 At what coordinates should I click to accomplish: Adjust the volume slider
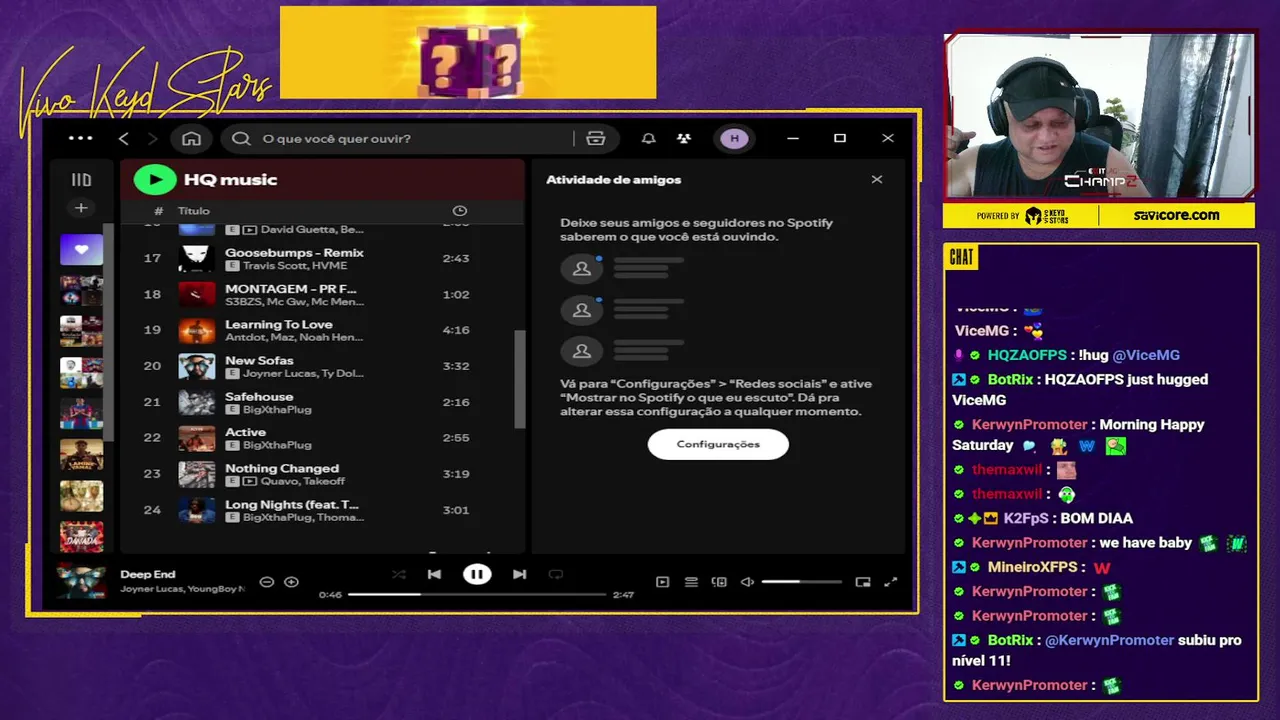pos(801,582)
